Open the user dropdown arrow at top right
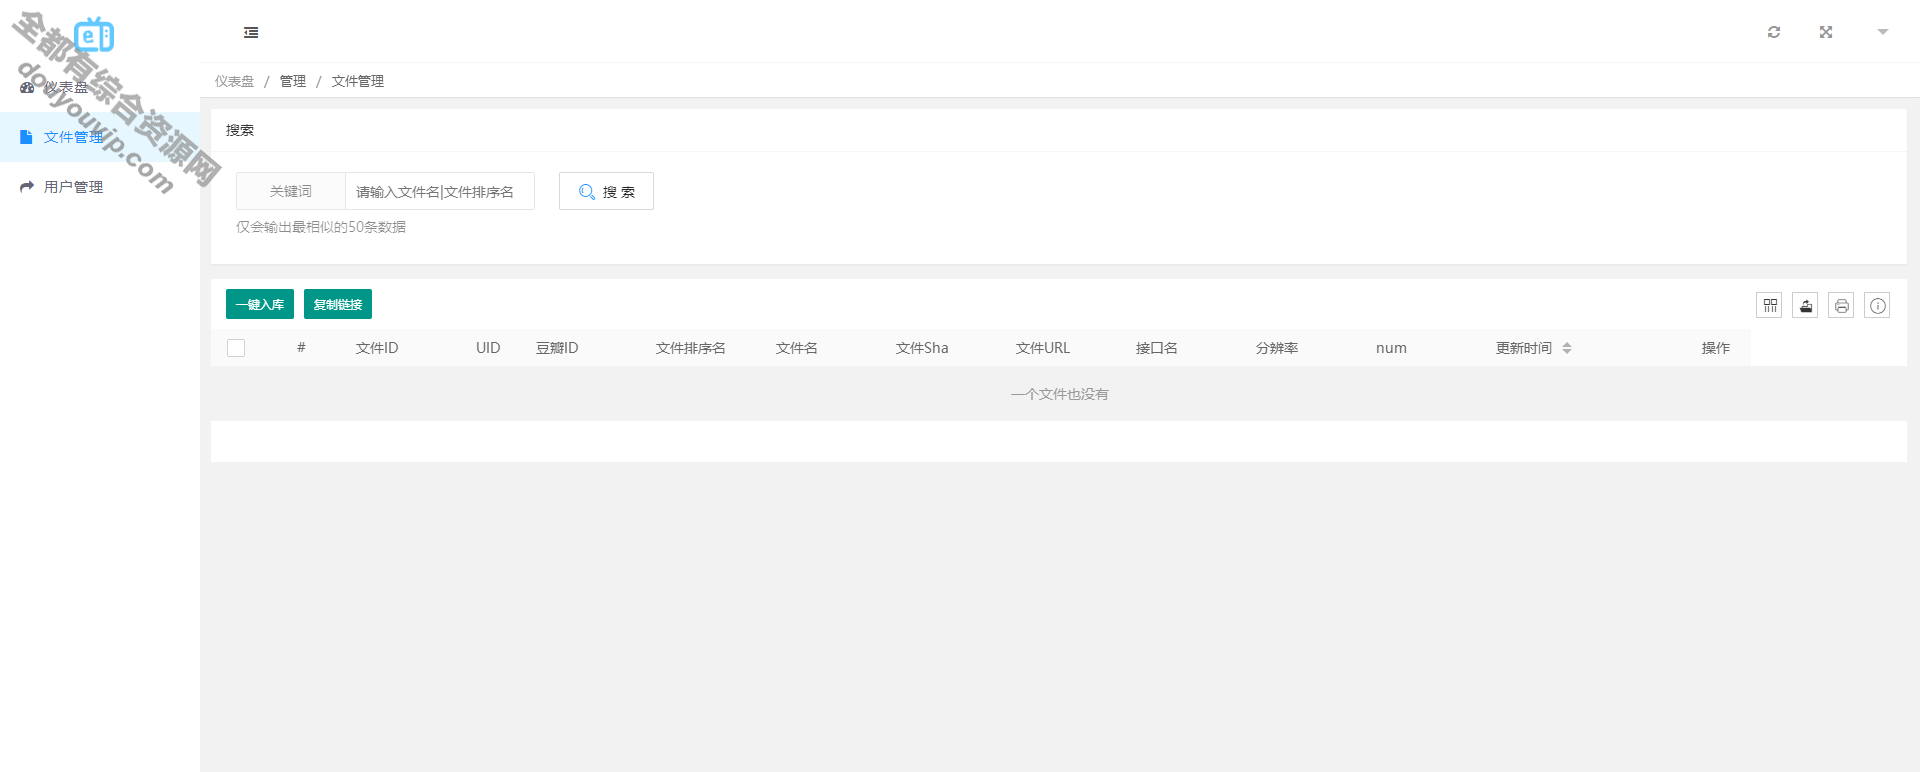This screenshot has height=772, width=1920. [x=1883, y=32]
